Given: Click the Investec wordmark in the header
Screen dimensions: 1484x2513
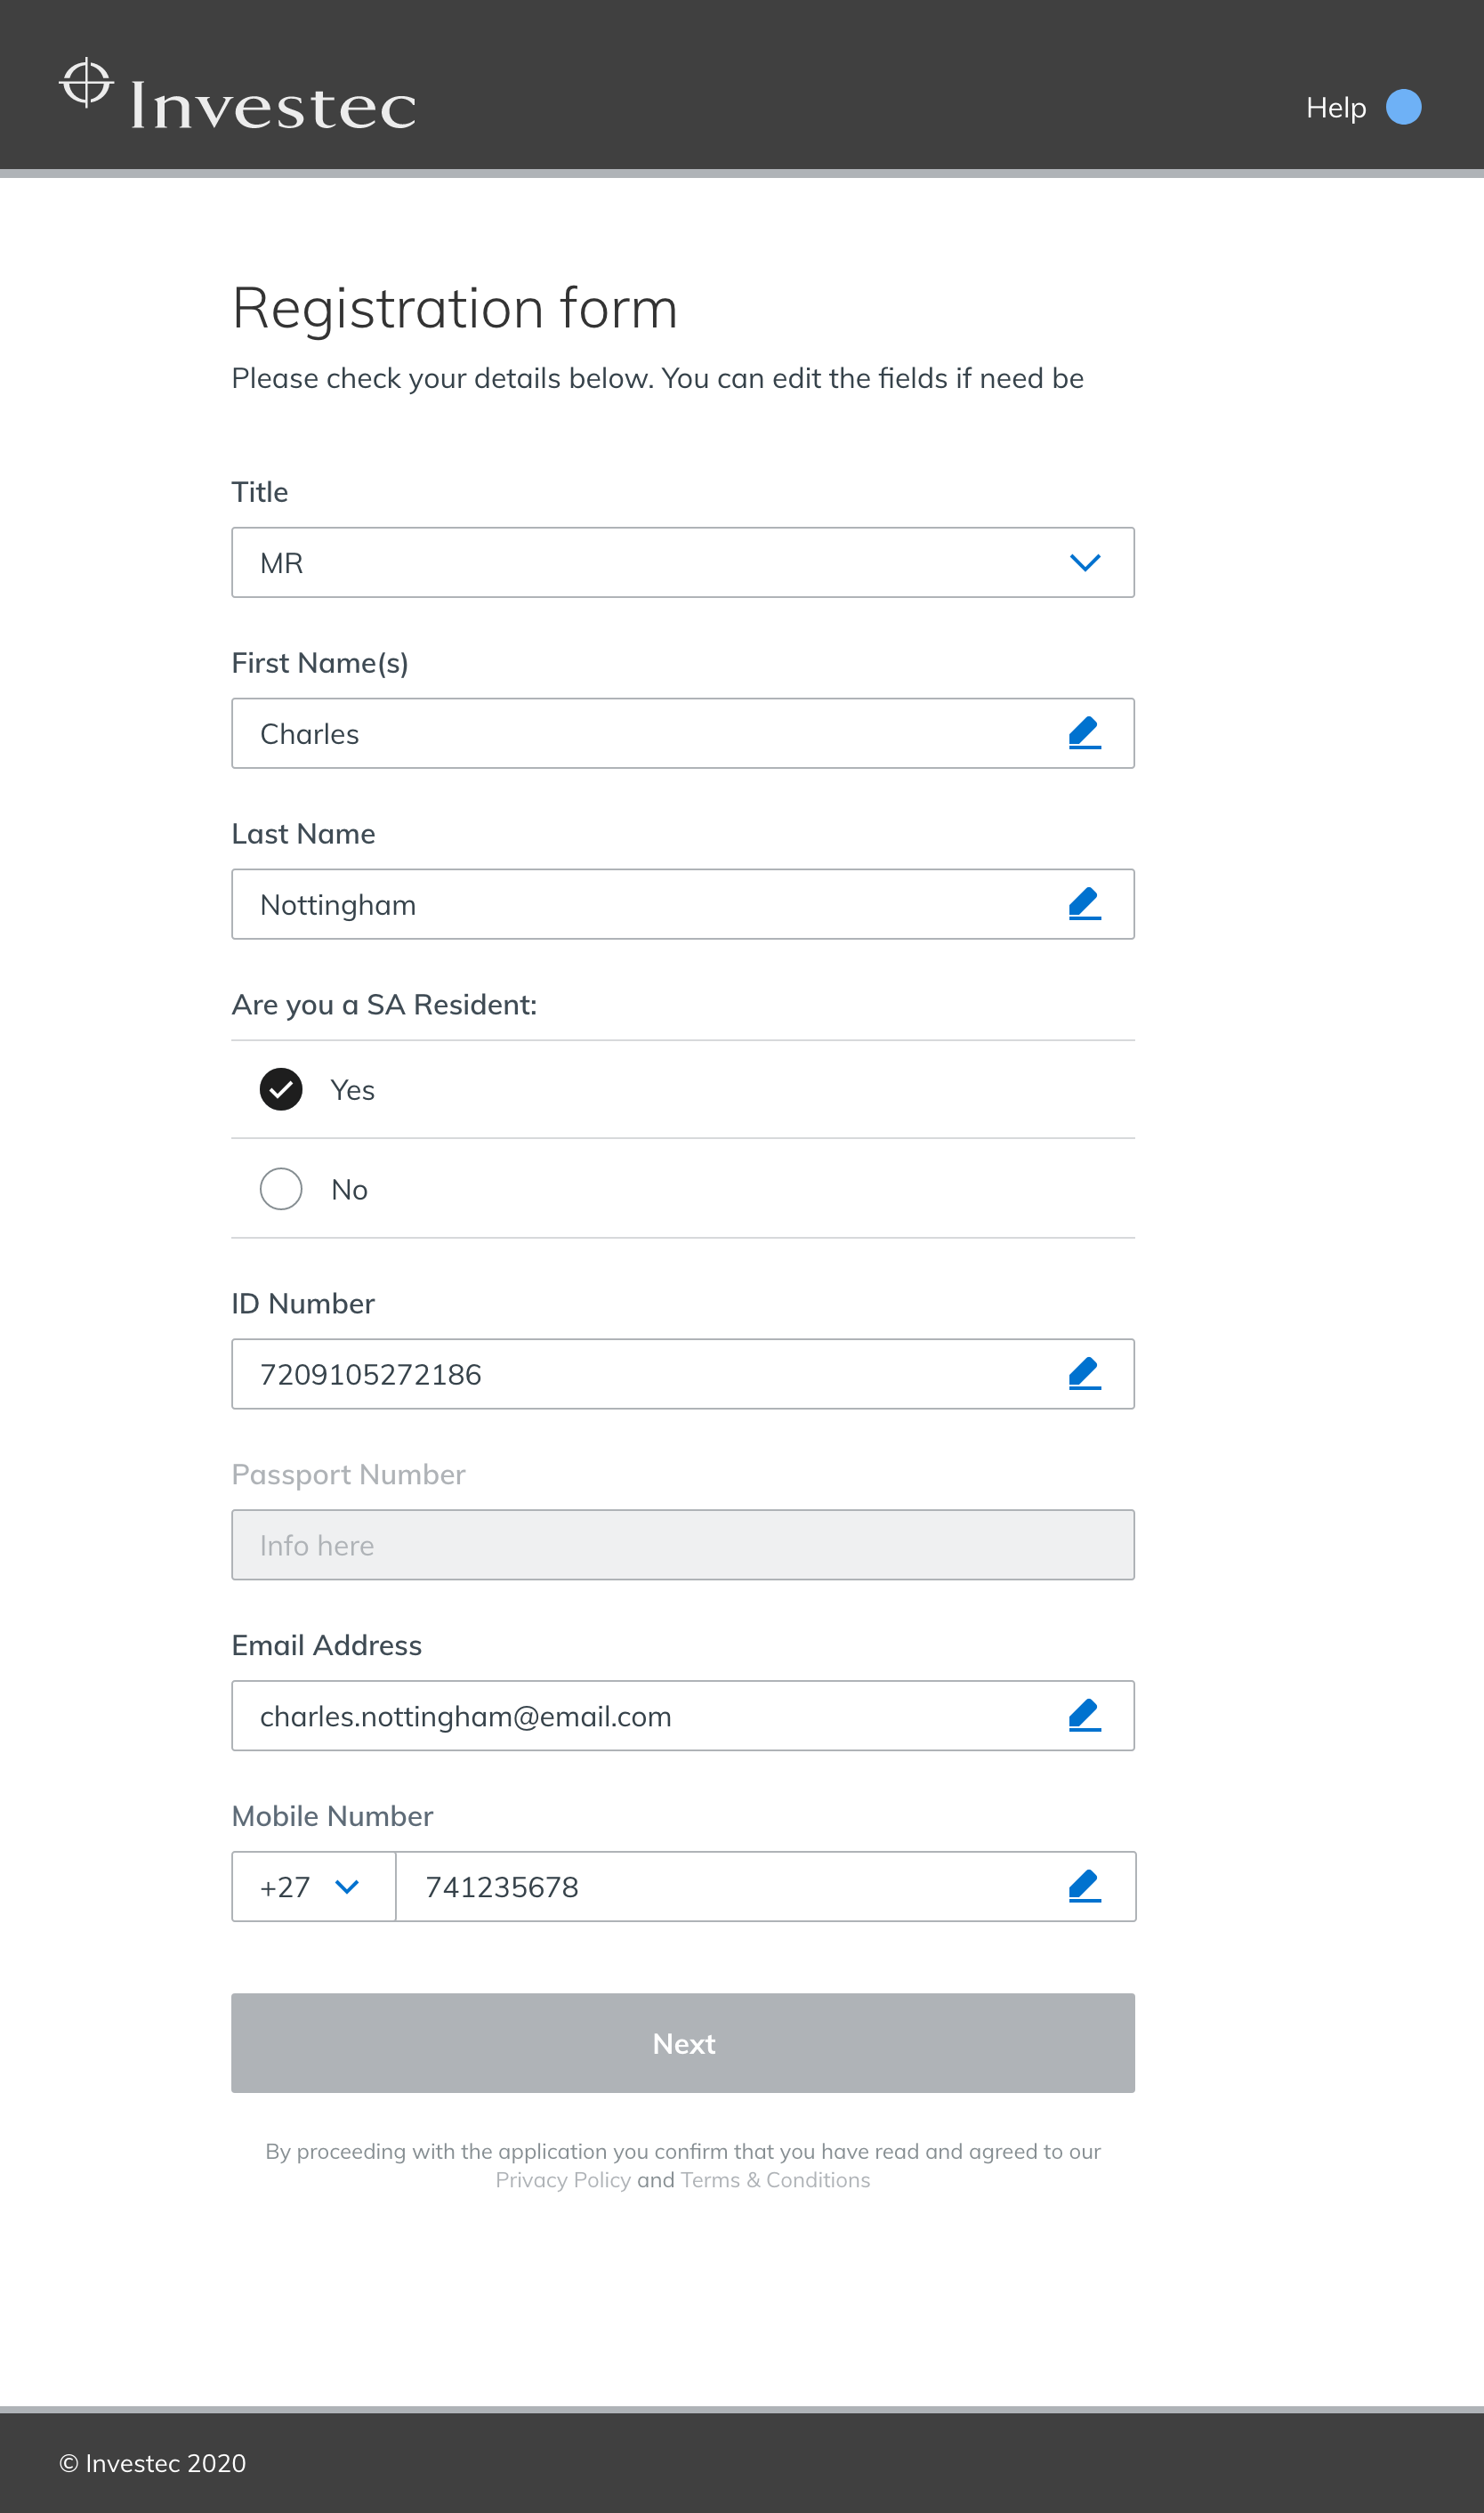Looking at the screenshot, I should click(273, 107).
